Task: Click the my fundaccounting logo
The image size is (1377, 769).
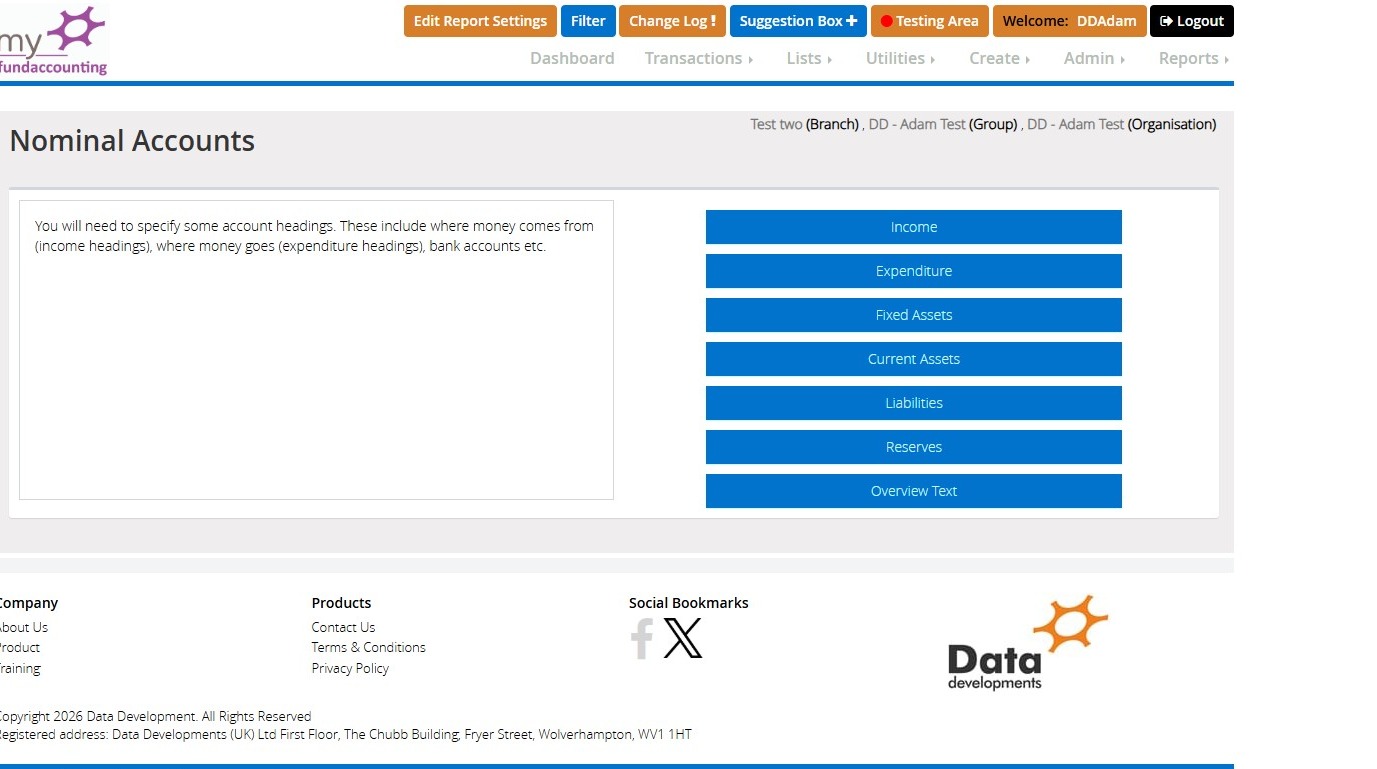Action: pyautogui.click(x=53, y=41)
